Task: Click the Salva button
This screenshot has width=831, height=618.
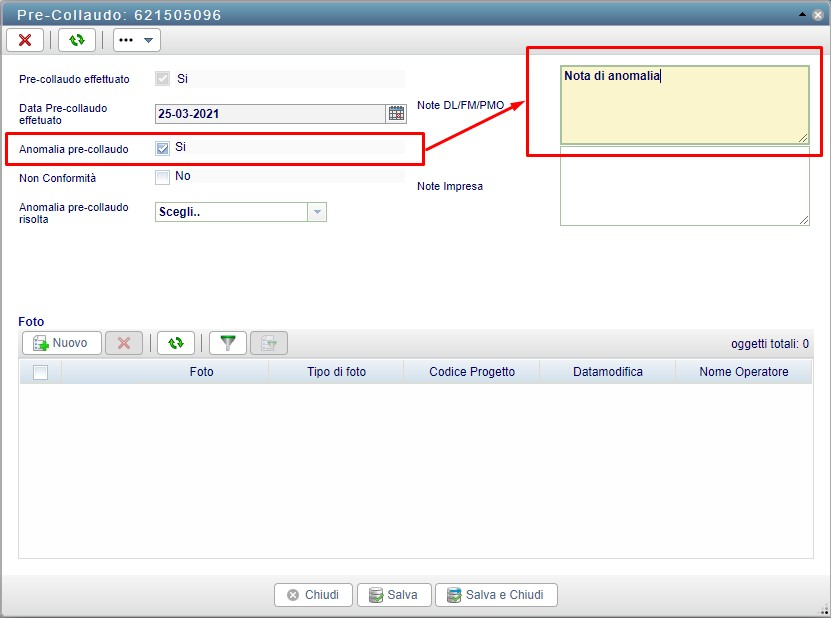Action: pyautogui.click(x=393, y=595)
